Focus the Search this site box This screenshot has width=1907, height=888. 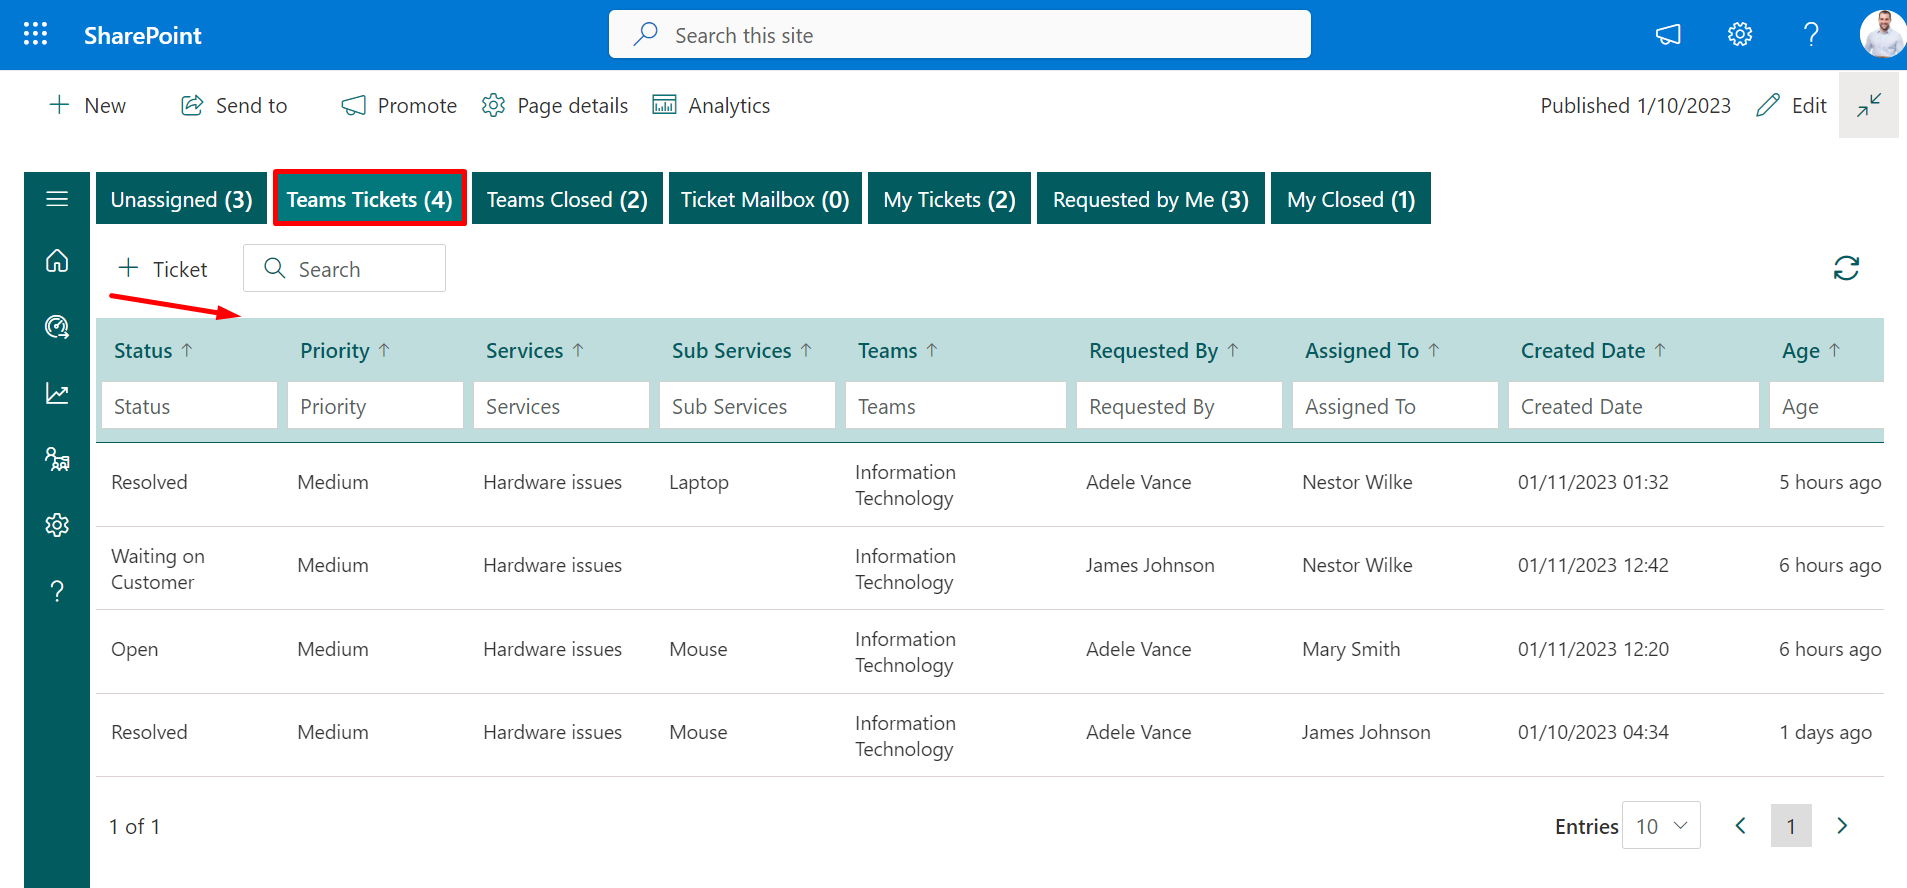[960, 34]
